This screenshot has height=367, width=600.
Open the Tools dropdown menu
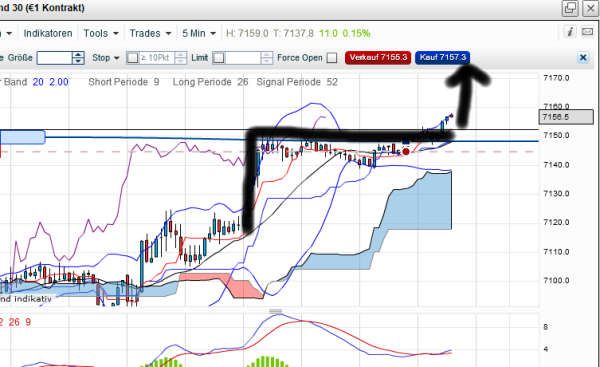(x=101, y=33)
